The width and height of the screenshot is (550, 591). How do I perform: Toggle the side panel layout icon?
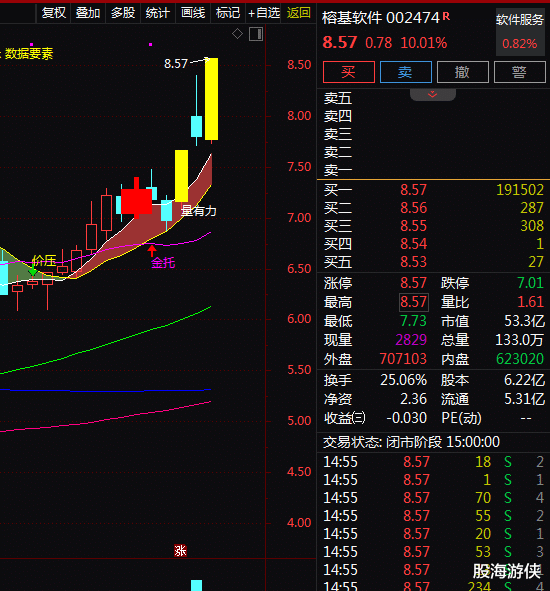256,34
